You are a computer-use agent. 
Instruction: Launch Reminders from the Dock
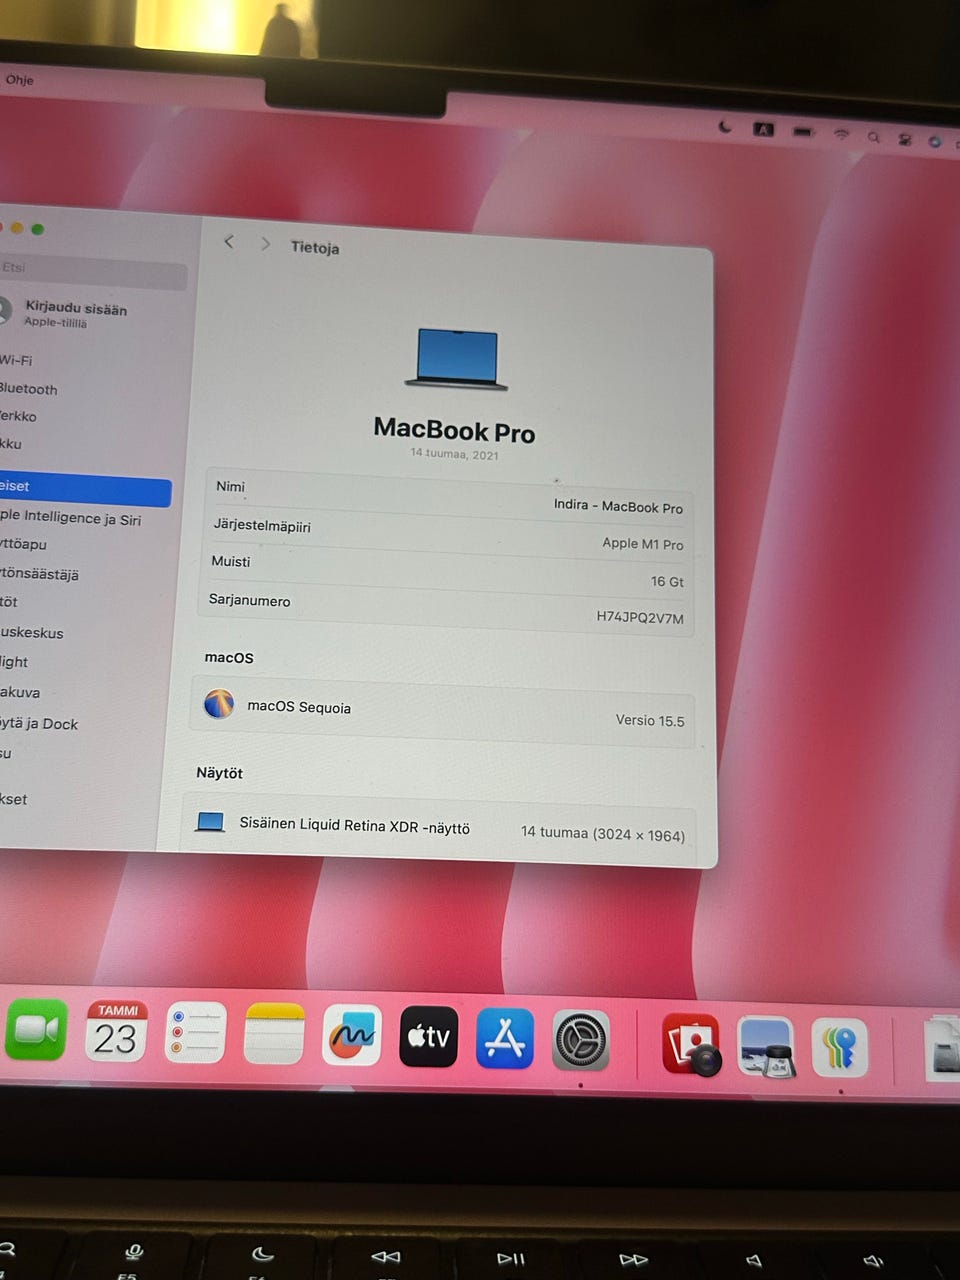(x=195, y=1033)
